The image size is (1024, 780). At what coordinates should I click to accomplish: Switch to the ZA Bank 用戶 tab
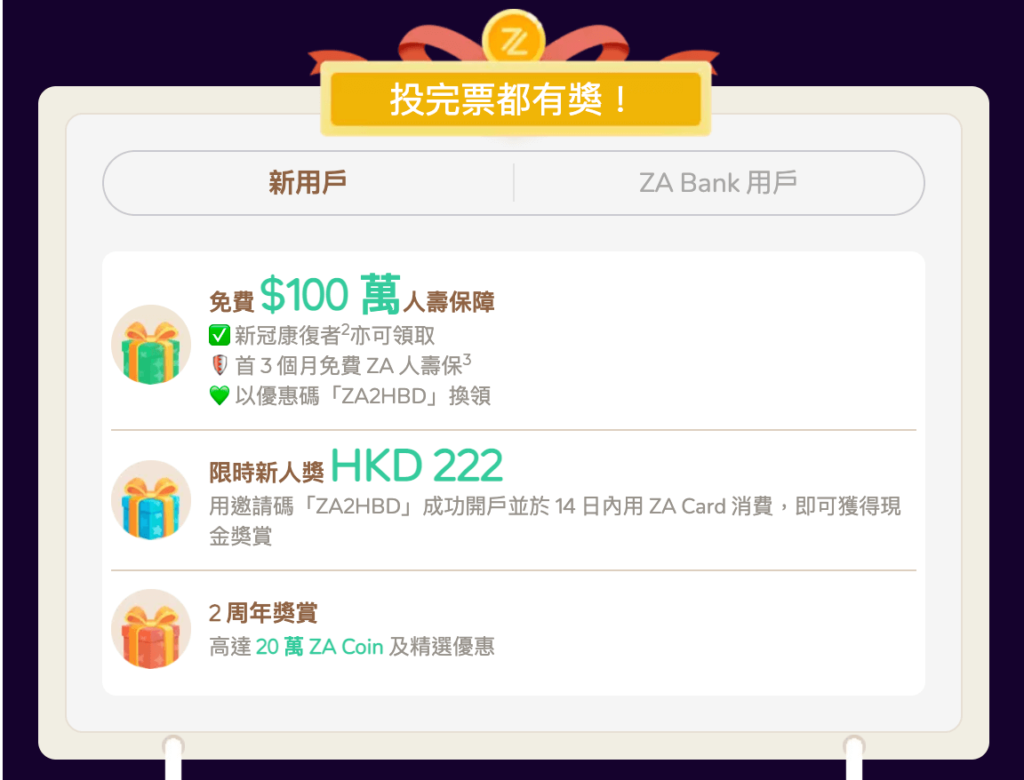[718, 183]
